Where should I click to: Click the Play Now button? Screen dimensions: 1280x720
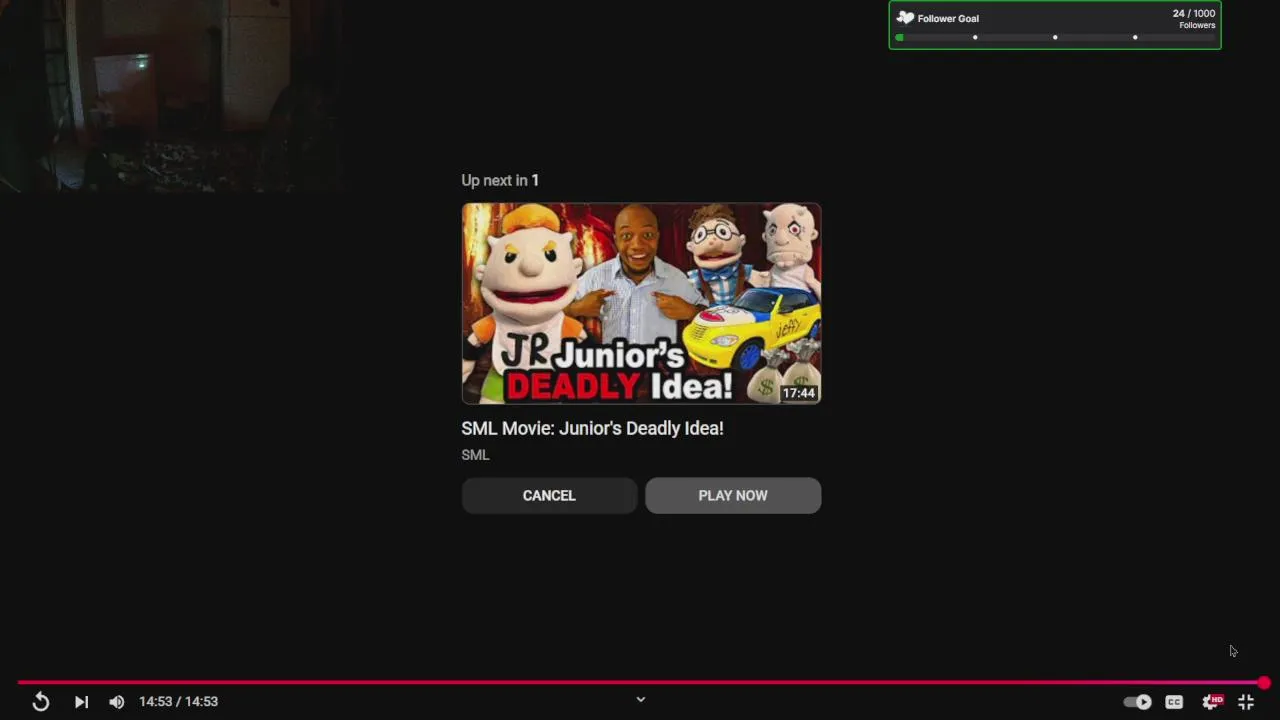(733, 496)
